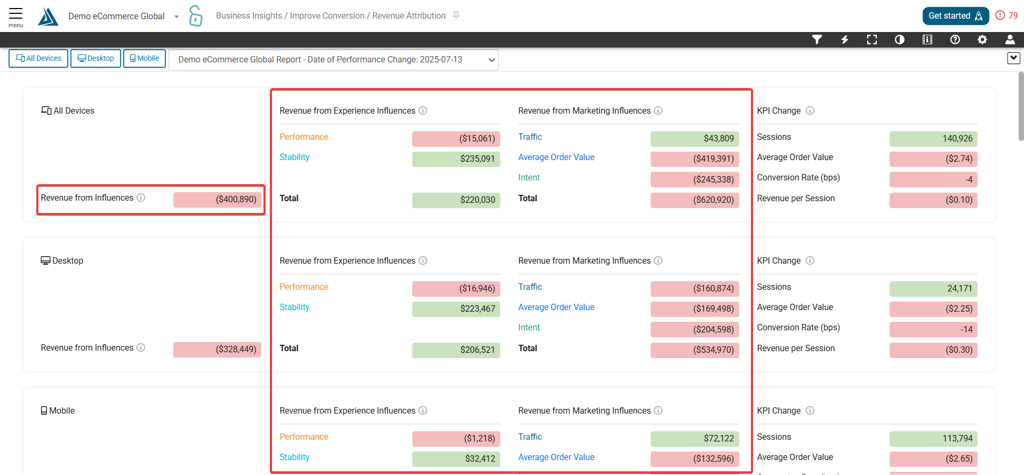This screenshot has height=475, width=1024.
Task: Open the user profile icon
Action: (1010, 40)
